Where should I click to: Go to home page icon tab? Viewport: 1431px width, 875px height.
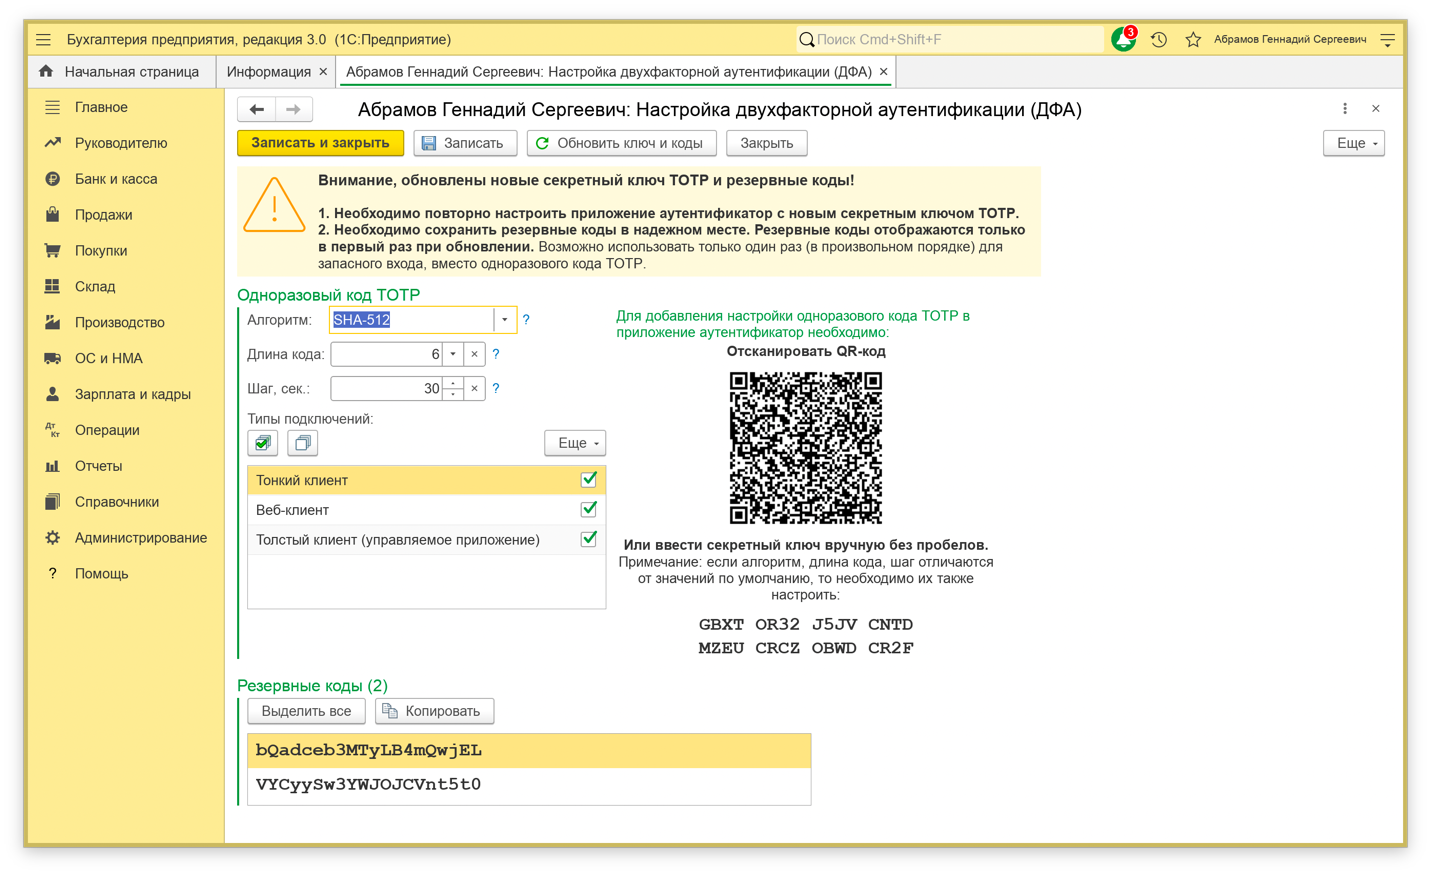click(x=46, y=72)
